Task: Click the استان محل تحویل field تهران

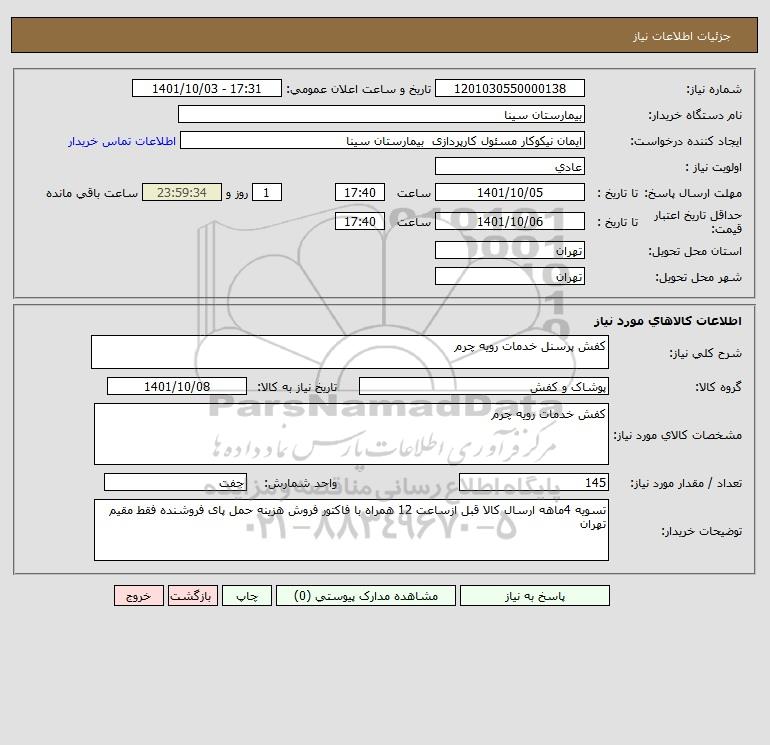Action: tap(510, 250)
